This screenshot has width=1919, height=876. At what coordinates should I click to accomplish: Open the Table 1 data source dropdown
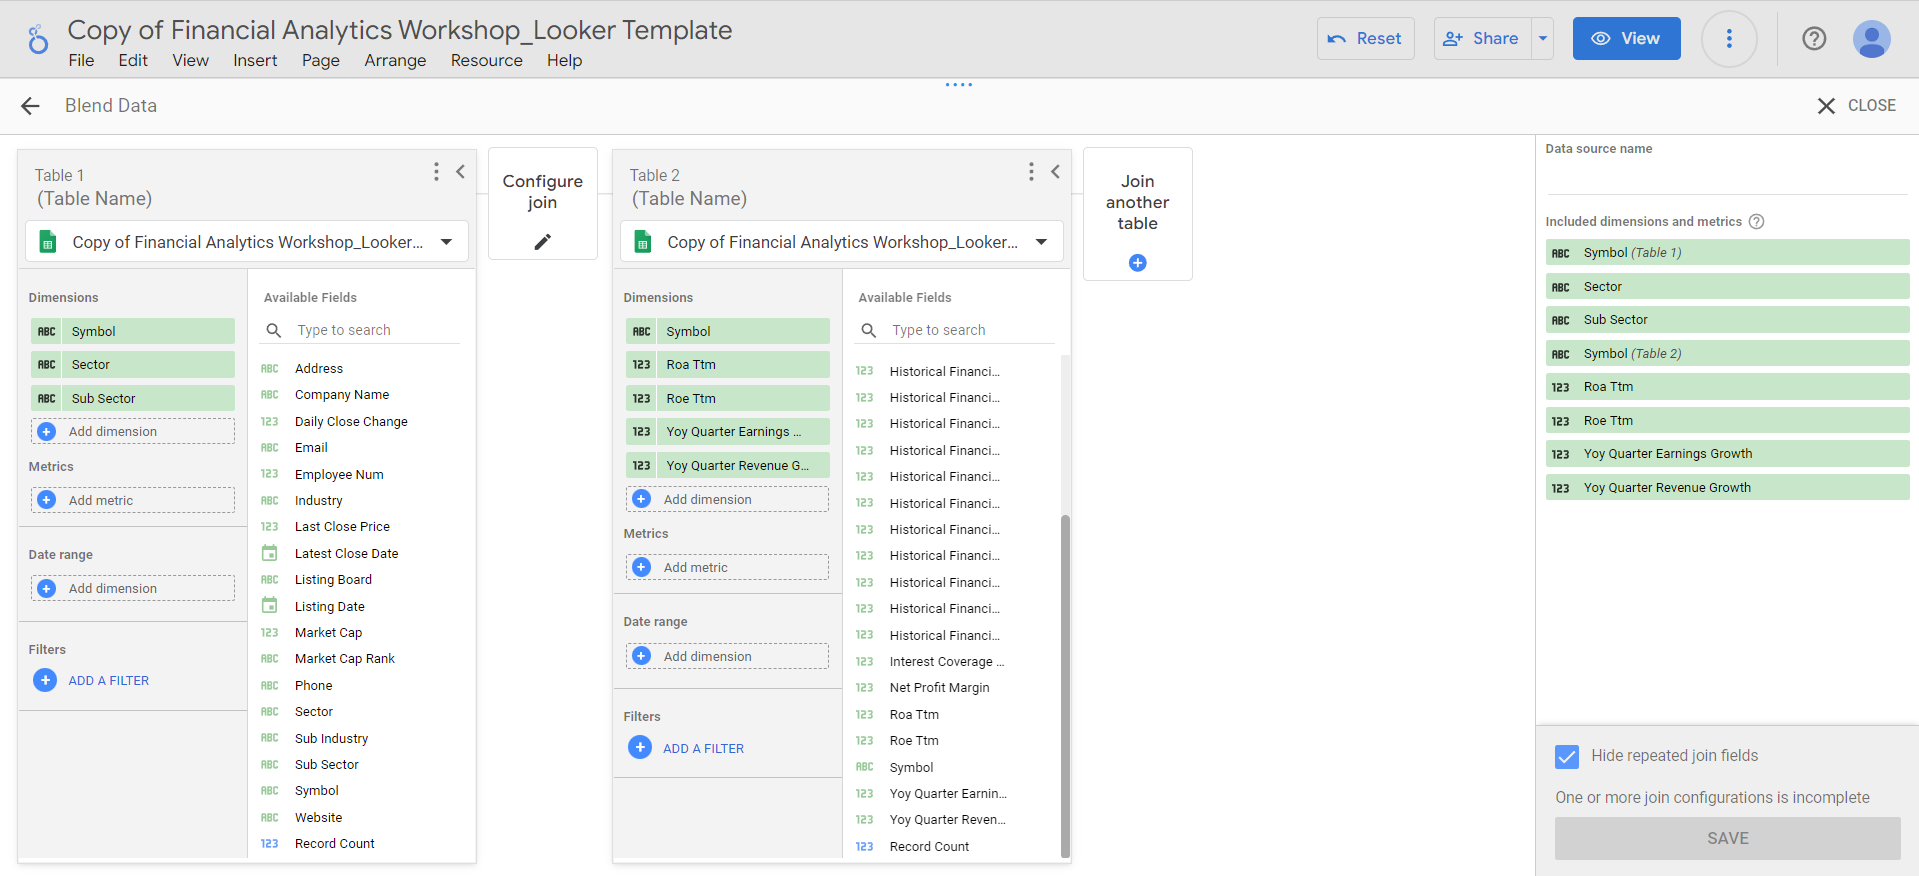pyautogui.click(x=446, y=242)
